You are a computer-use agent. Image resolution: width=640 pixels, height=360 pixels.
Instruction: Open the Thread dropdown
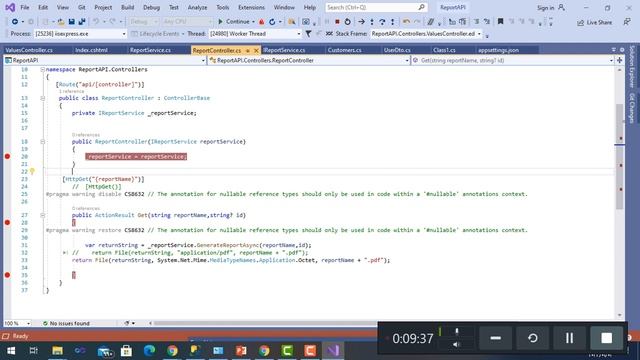(x=299, y=34)
